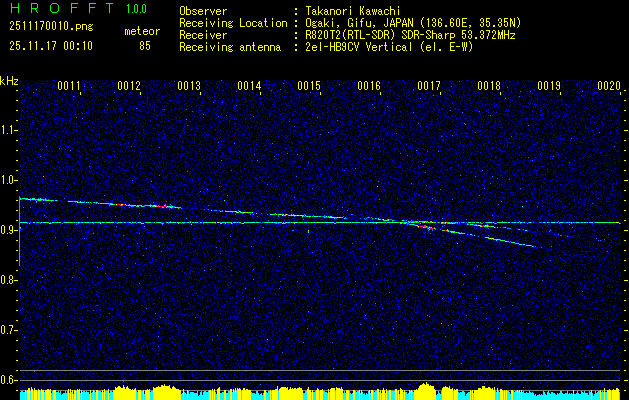Click the red echo peak near 0013
The image size is (629, 400).
tap(166, 206)
